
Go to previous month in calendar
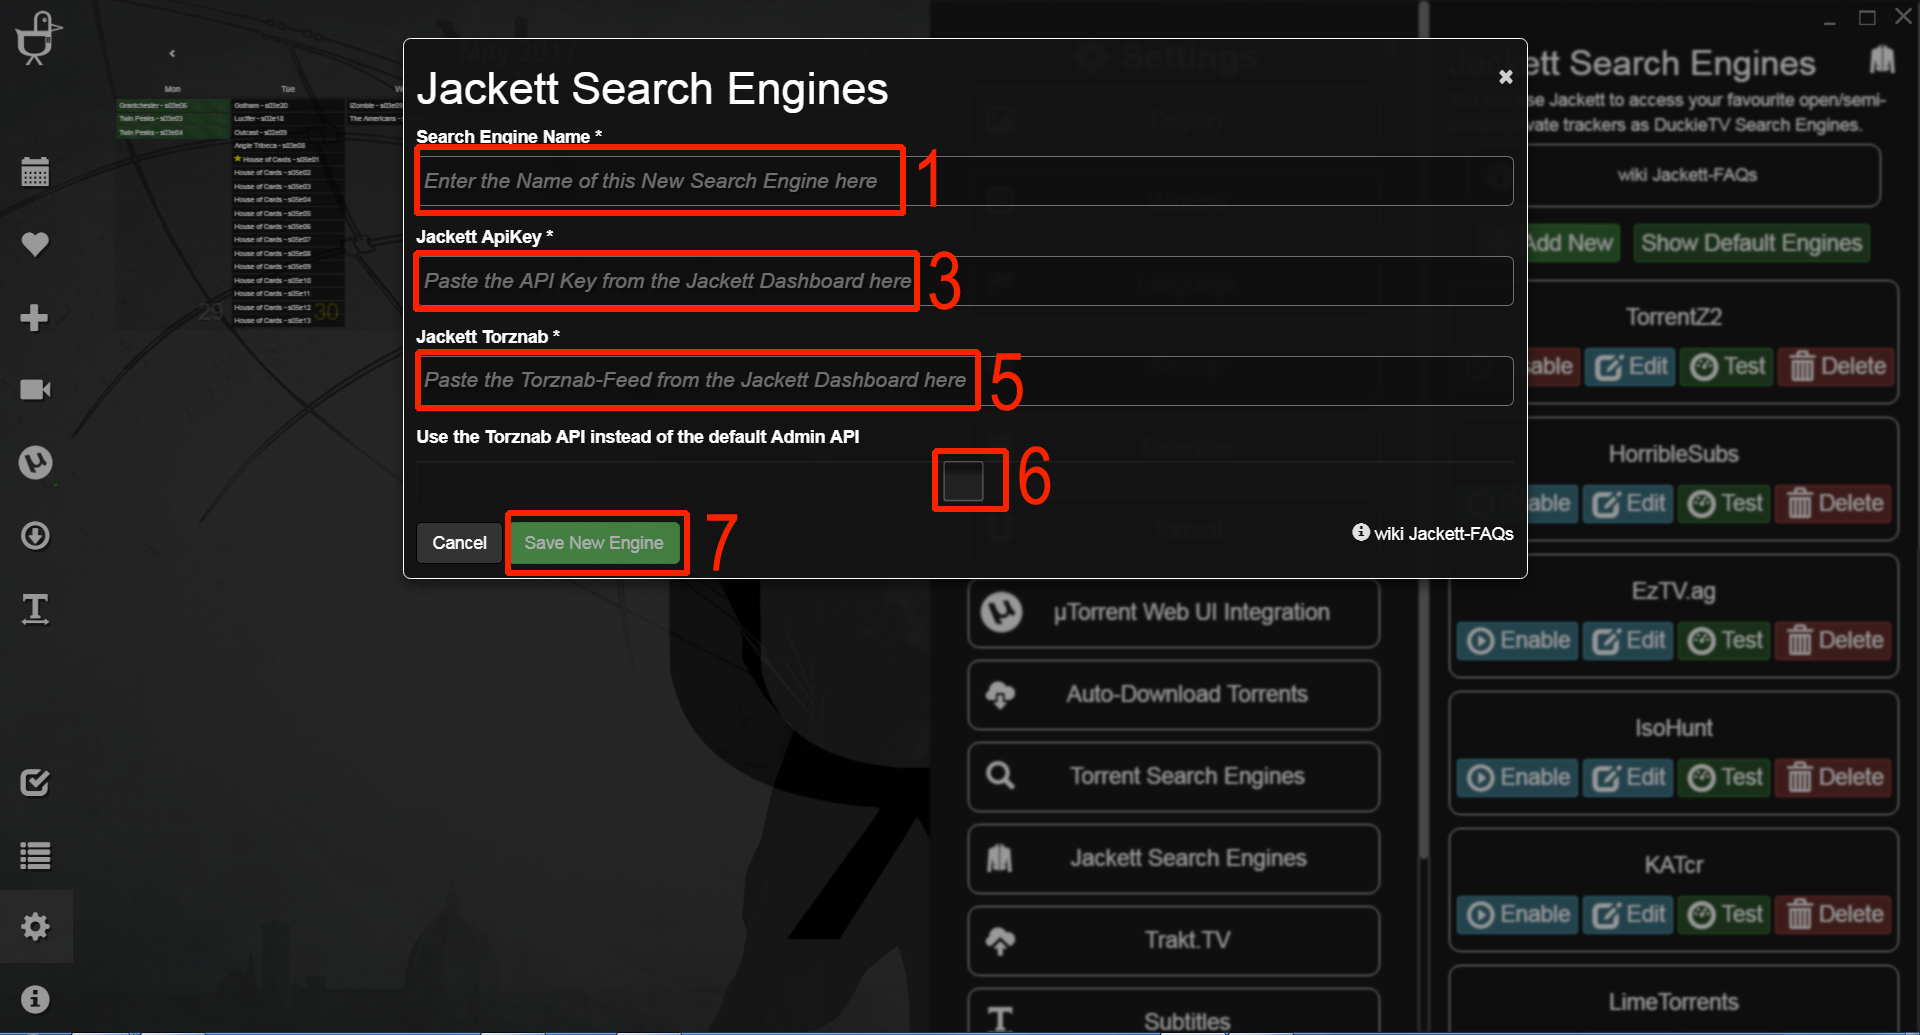172,53
